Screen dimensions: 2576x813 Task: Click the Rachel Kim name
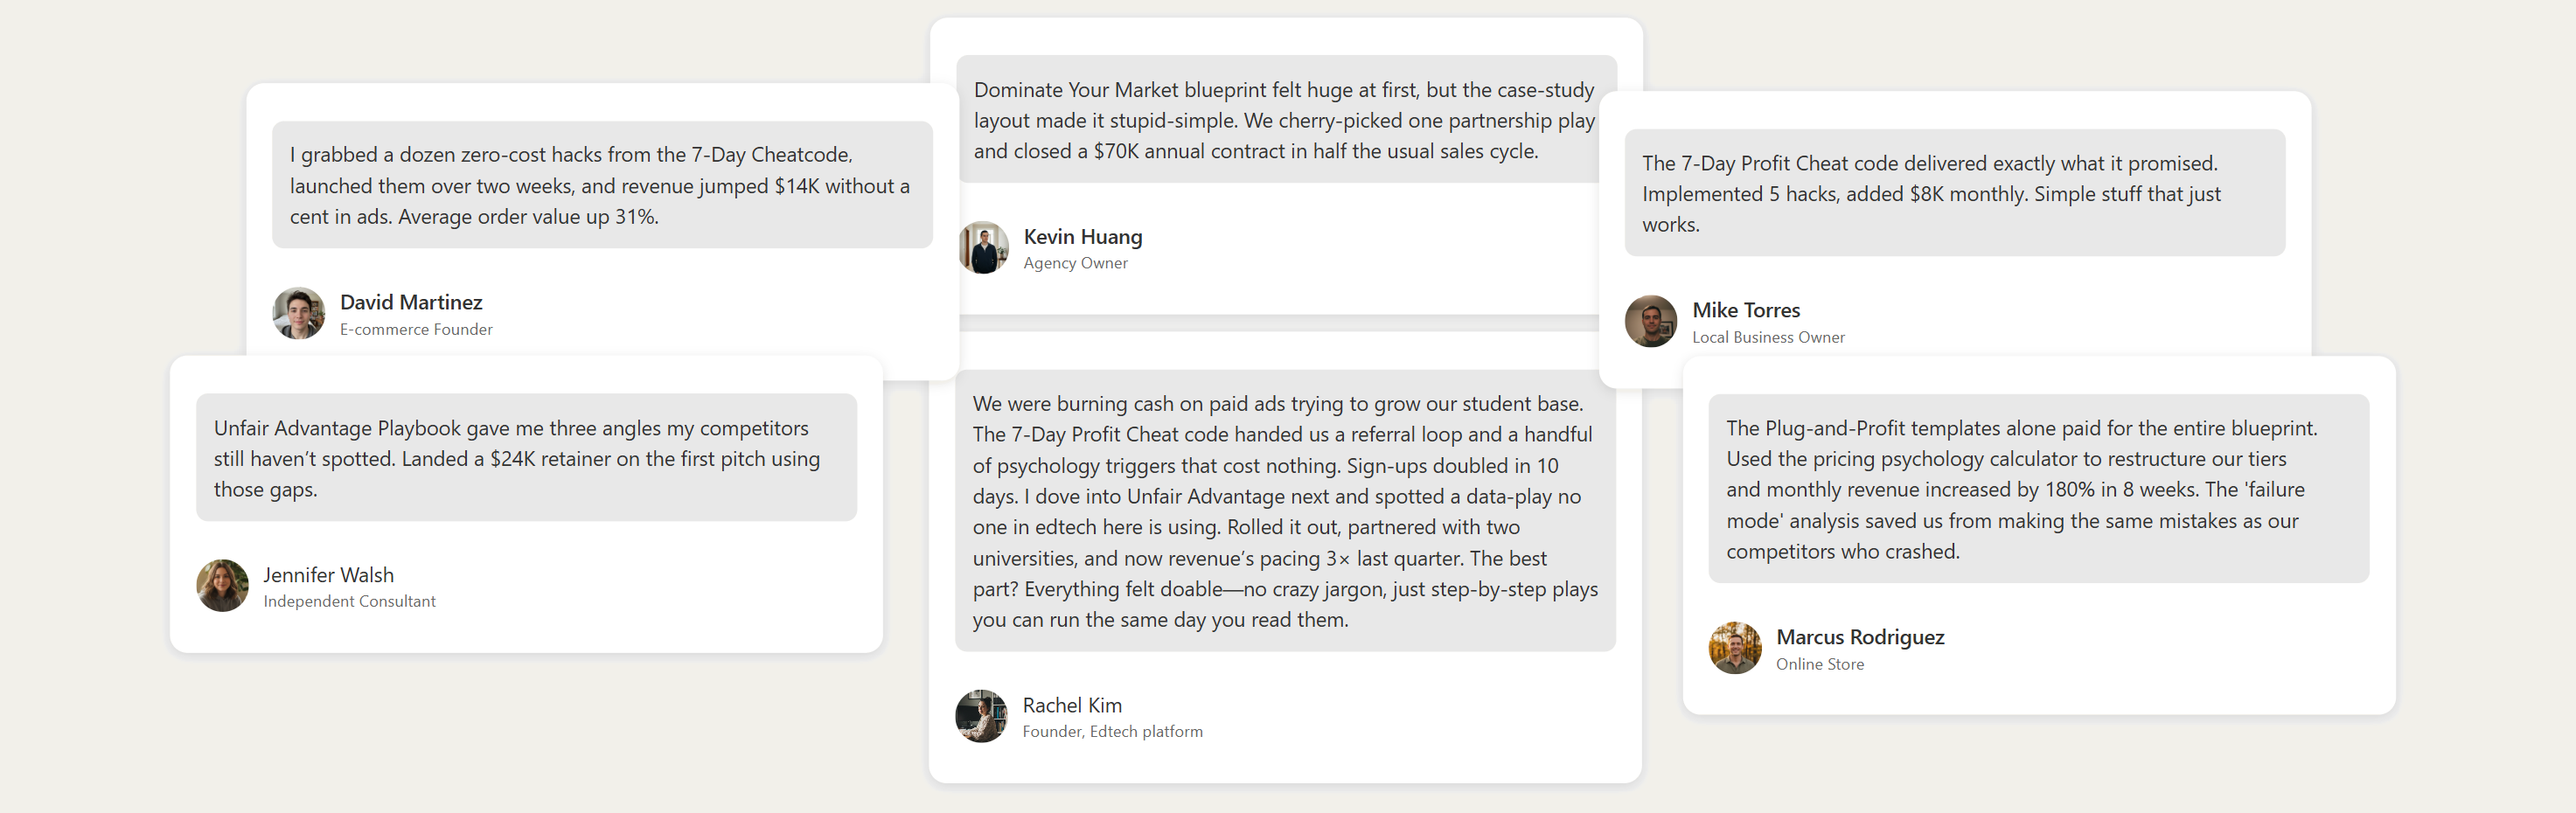(x=1071, y=705)
